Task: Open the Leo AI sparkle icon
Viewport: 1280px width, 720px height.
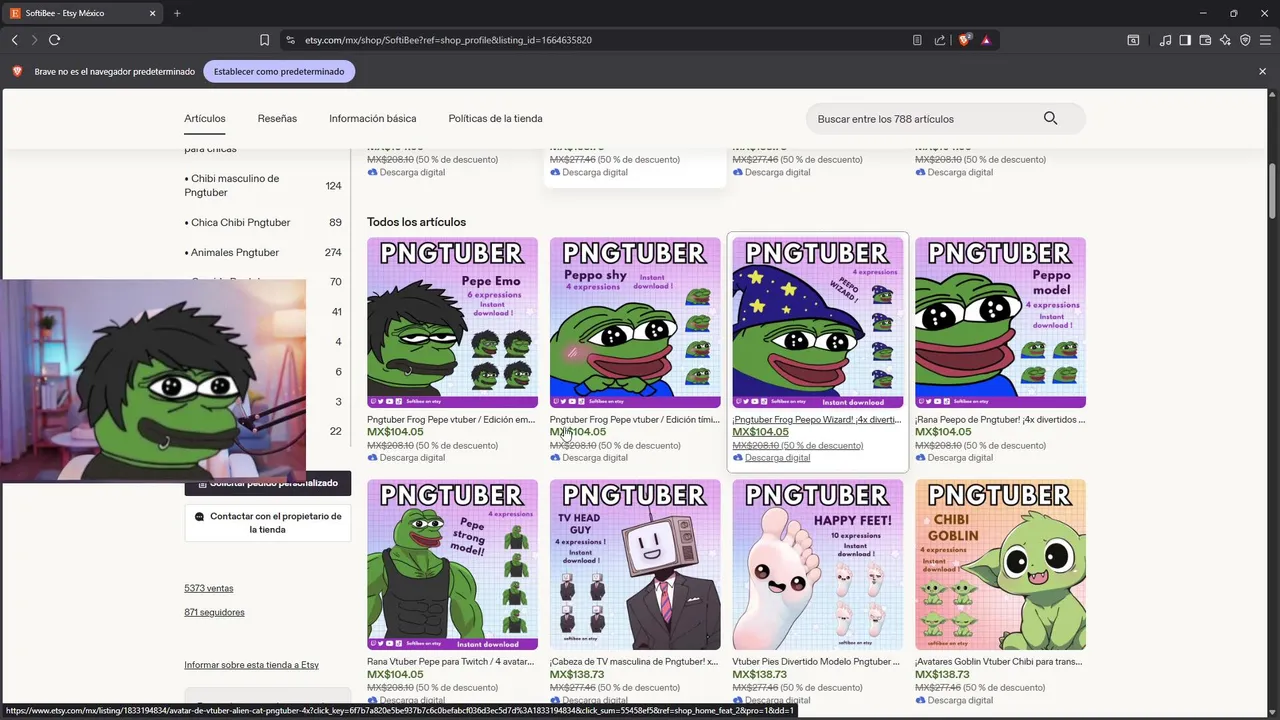Action: [x=1225, y=40]
